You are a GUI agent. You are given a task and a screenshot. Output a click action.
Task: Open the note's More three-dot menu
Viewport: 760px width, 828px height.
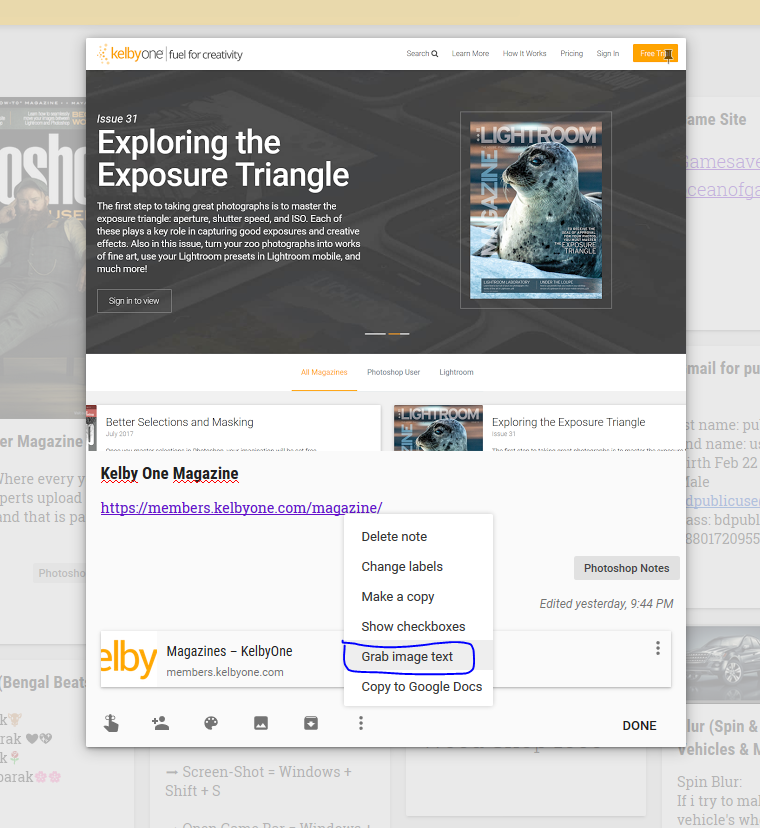click(361, 723)
